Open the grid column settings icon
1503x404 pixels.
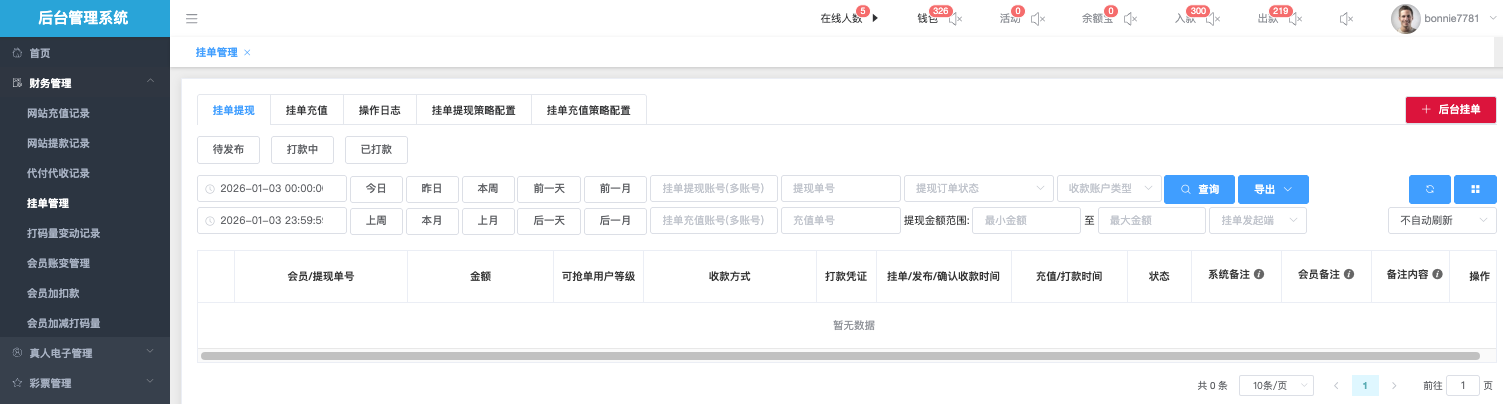click(1475, 189)
